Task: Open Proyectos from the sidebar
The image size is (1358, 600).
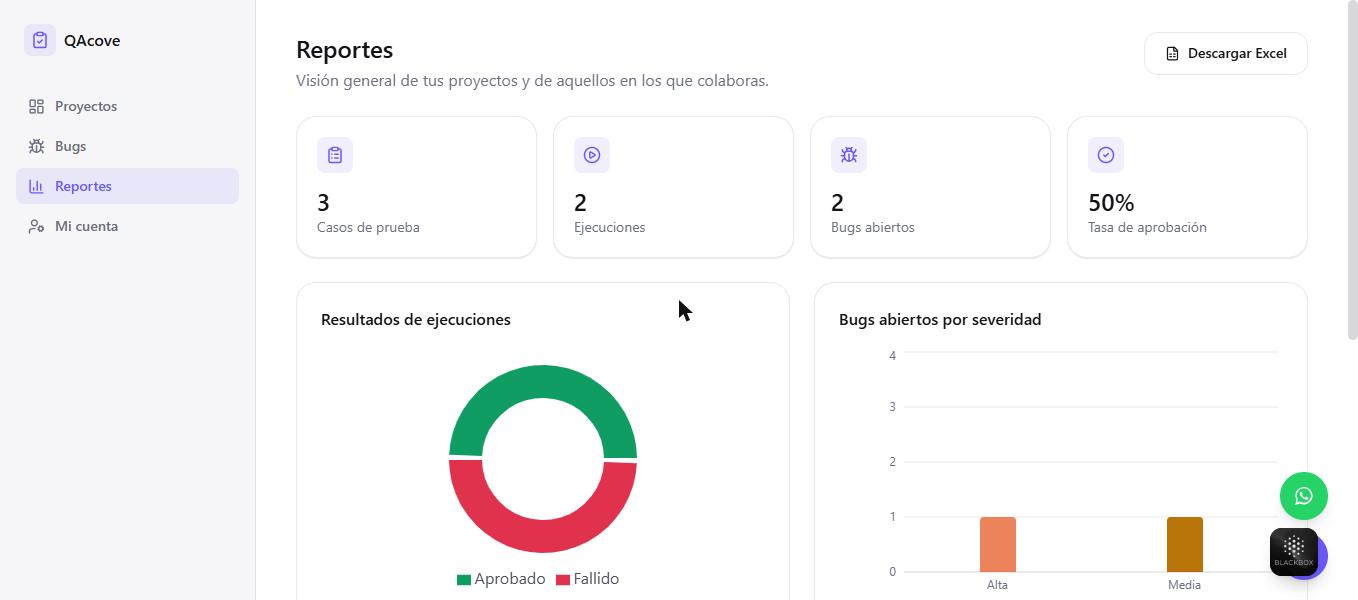Action: pos(127,106)
